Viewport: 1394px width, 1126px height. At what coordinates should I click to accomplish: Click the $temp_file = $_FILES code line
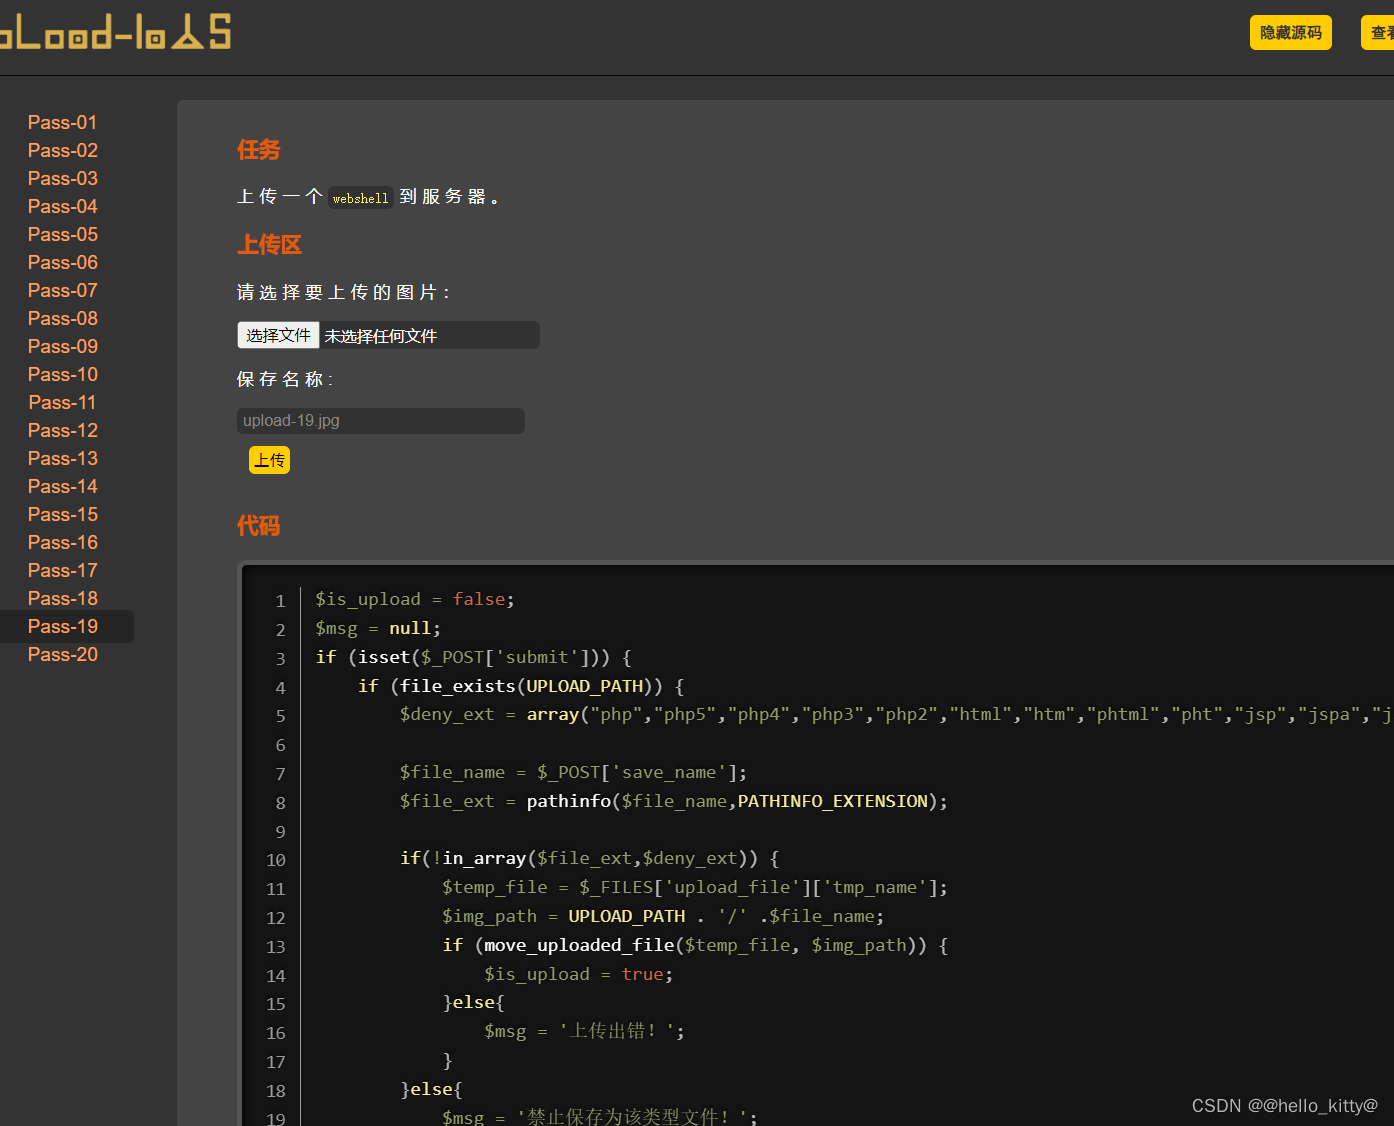695,887
